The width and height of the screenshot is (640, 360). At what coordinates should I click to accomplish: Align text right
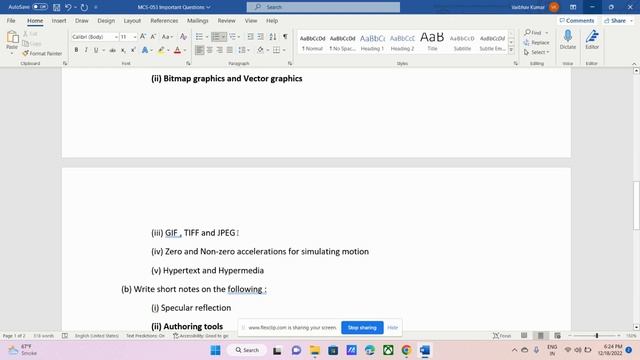click(x=220, y=50)
